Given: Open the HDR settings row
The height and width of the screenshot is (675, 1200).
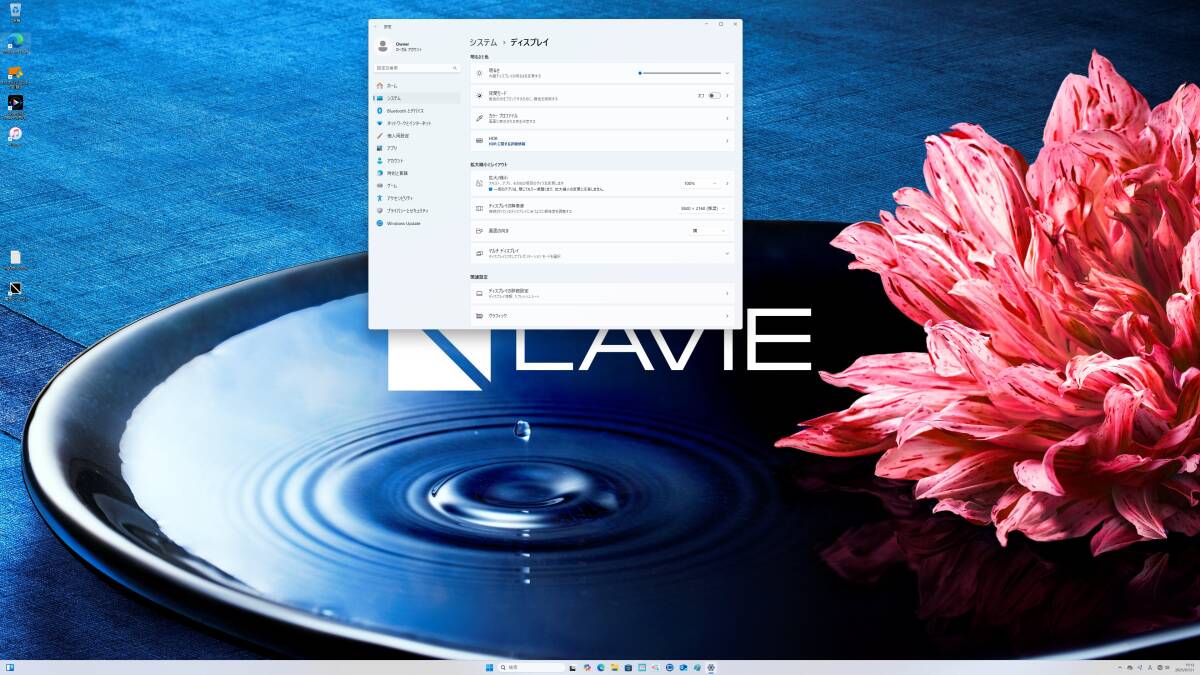Looking at the screenshot, I should (602, 141).
